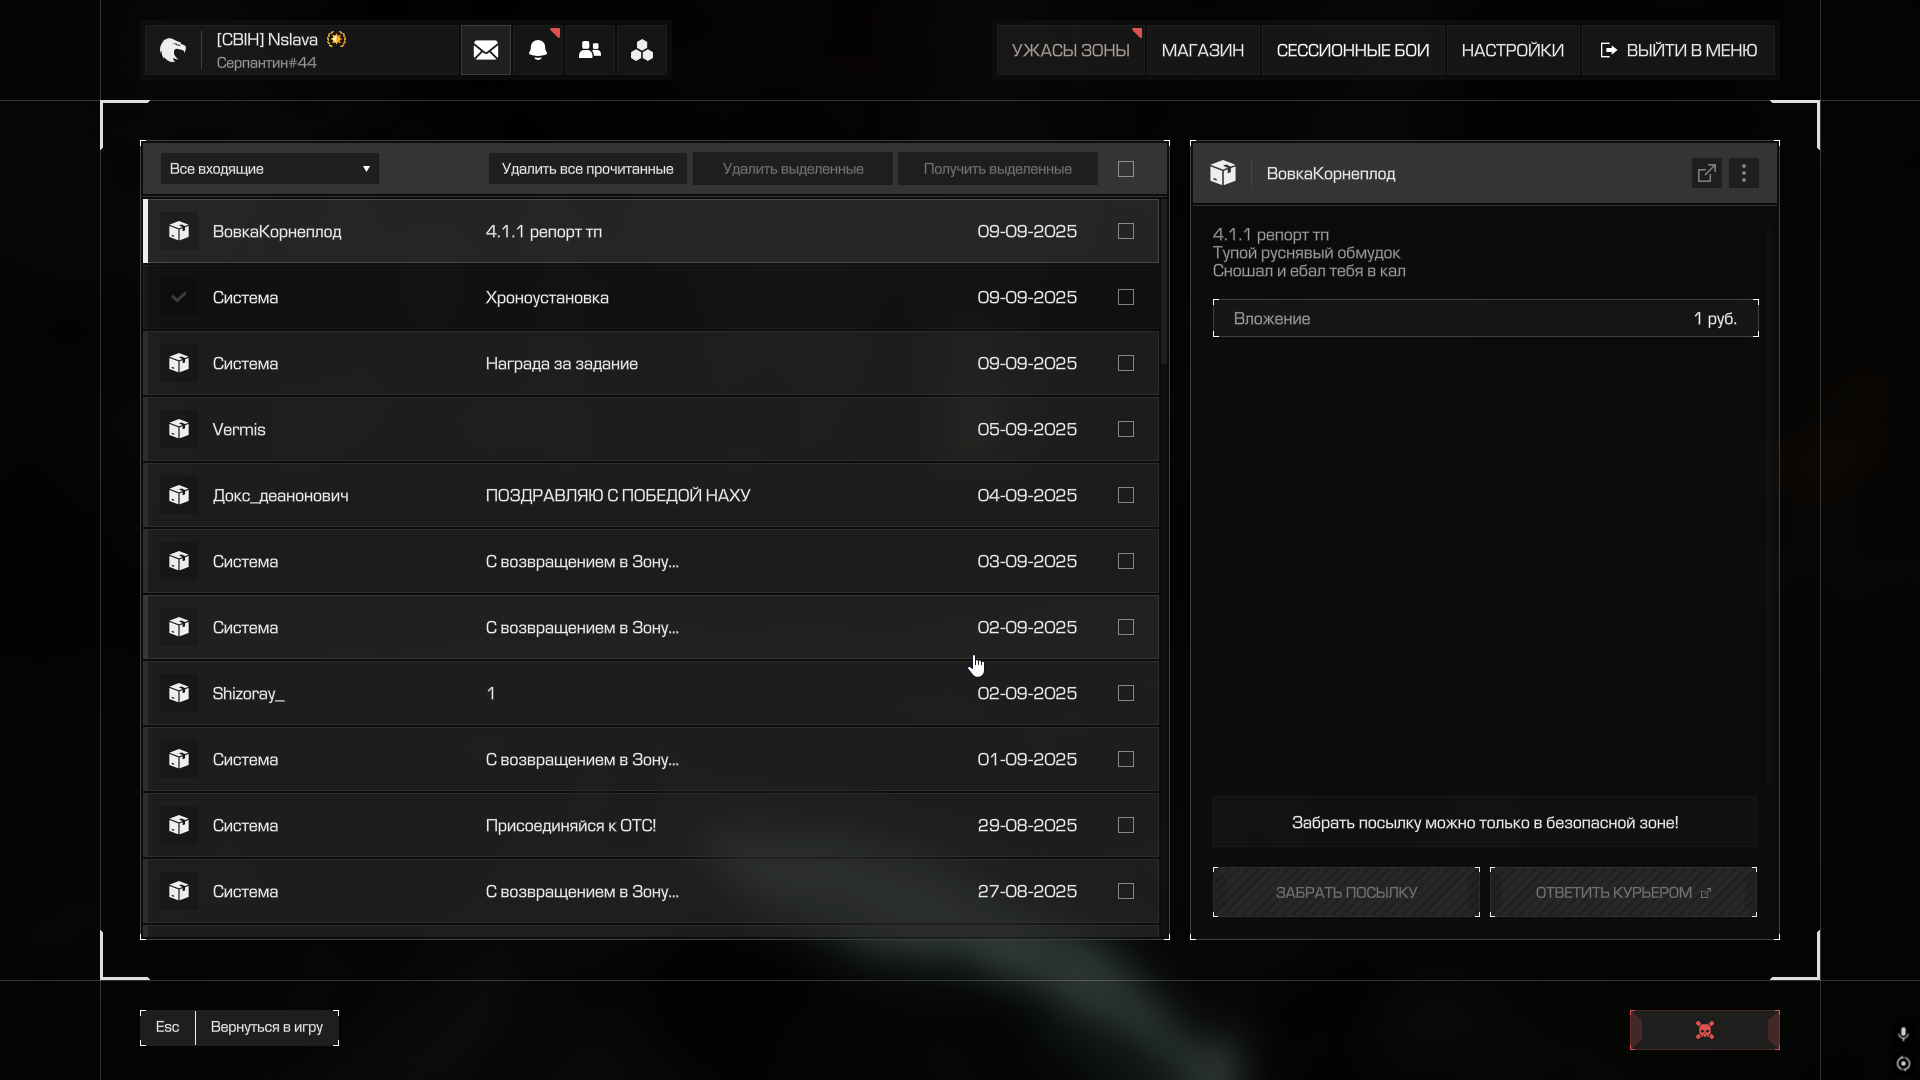Click the faction eagle emblem

(173, 50)
